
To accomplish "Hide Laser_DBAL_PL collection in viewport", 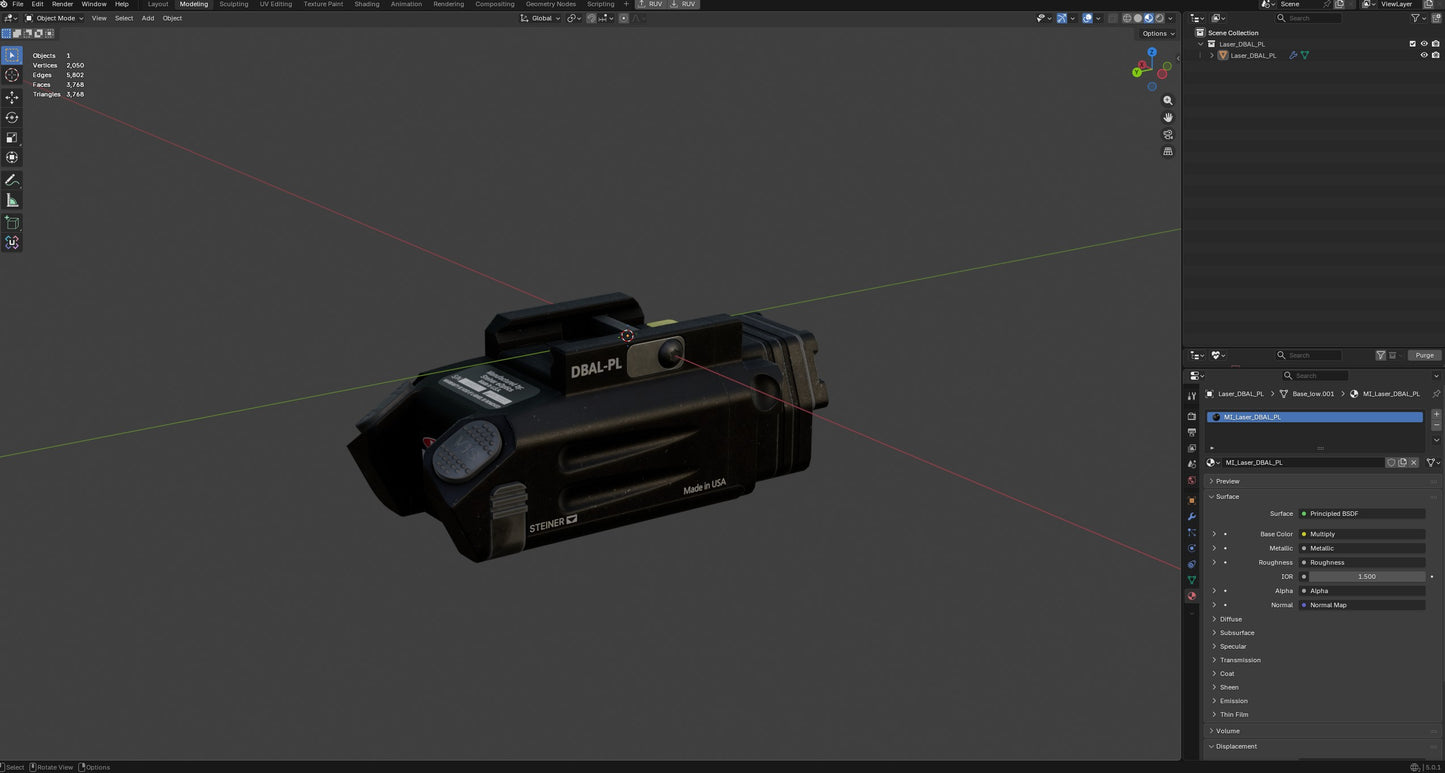I will pyautogui.click(x=1424, y=44).
